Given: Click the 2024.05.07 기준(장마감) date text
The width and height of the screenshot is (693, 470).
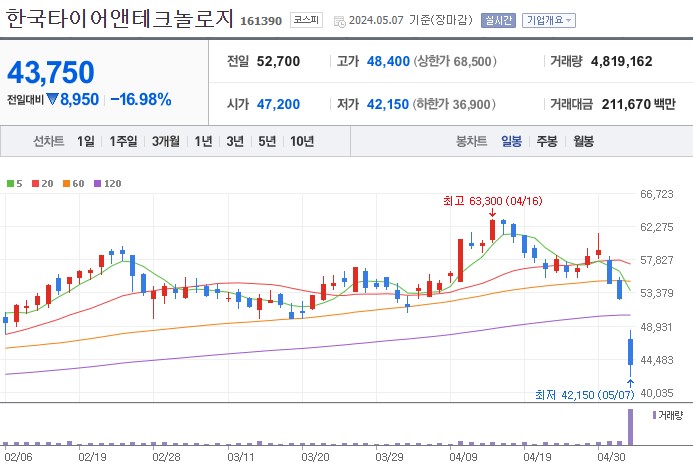Looking at the screenshot, I should tap(411, 20).
